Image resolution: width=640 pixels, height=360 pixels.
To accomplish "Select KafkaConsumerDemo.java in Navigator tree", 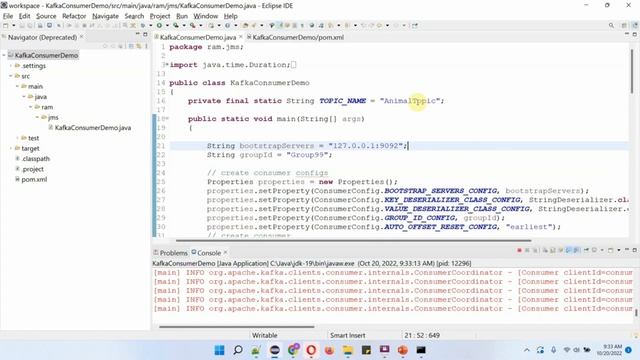I will click(x=93, y=128).
